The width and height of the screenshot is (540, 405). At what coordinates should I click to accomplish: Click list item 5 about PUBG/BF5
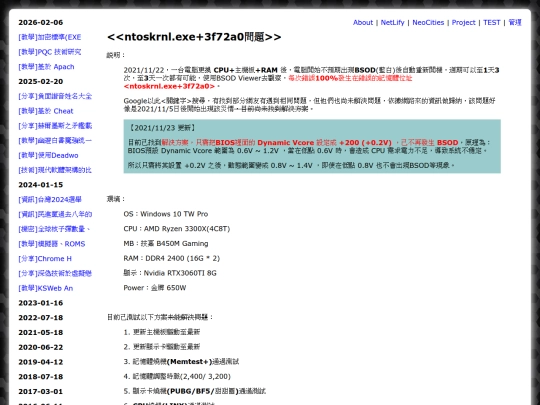pyautogui.click(x=195, y=391)
